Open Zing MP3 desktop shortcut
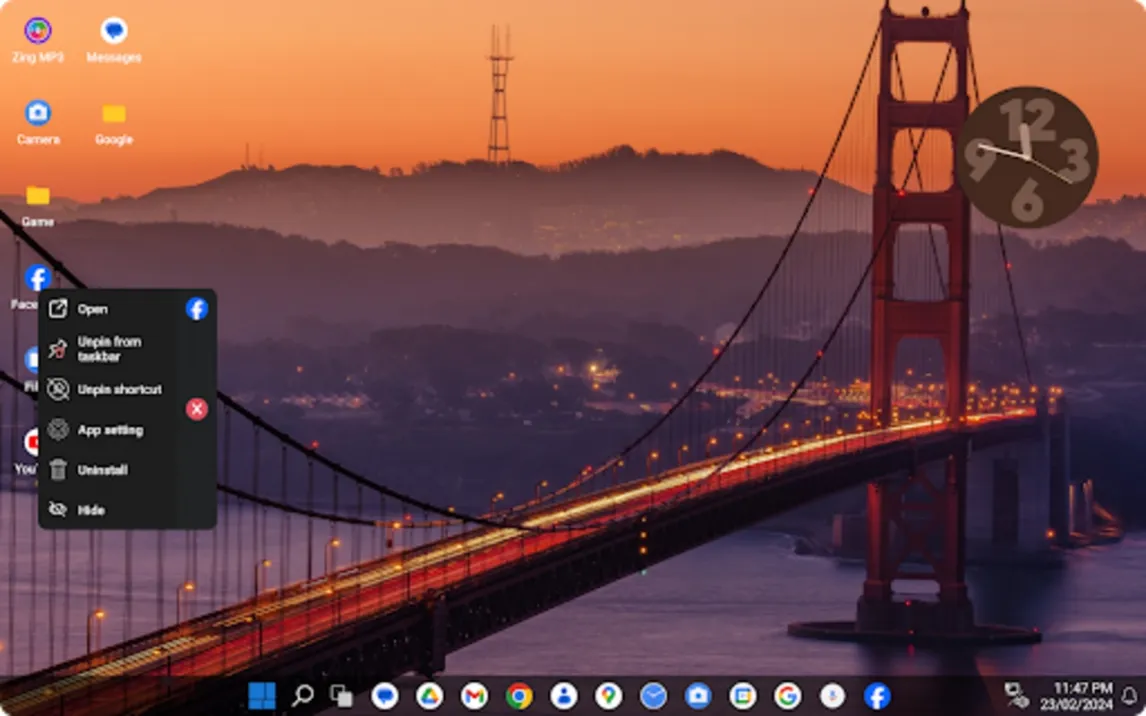Image resolution: width=1146 pixels, height=716 pixels. pyautogui.click(x=38, y=32)
